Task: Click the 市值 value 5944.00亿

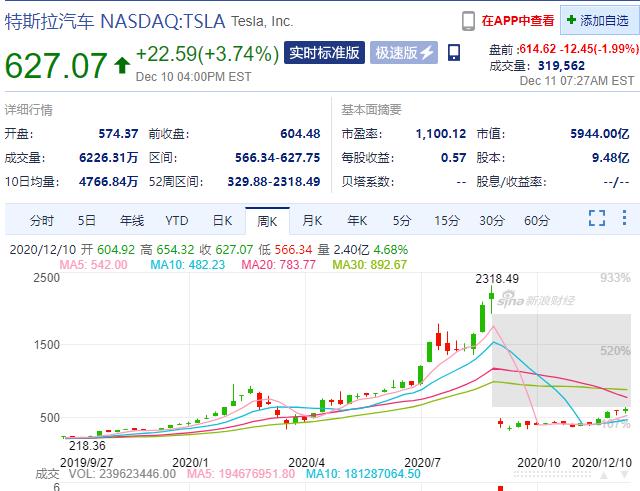Action: pyautogui.click(x=600, y=134)
